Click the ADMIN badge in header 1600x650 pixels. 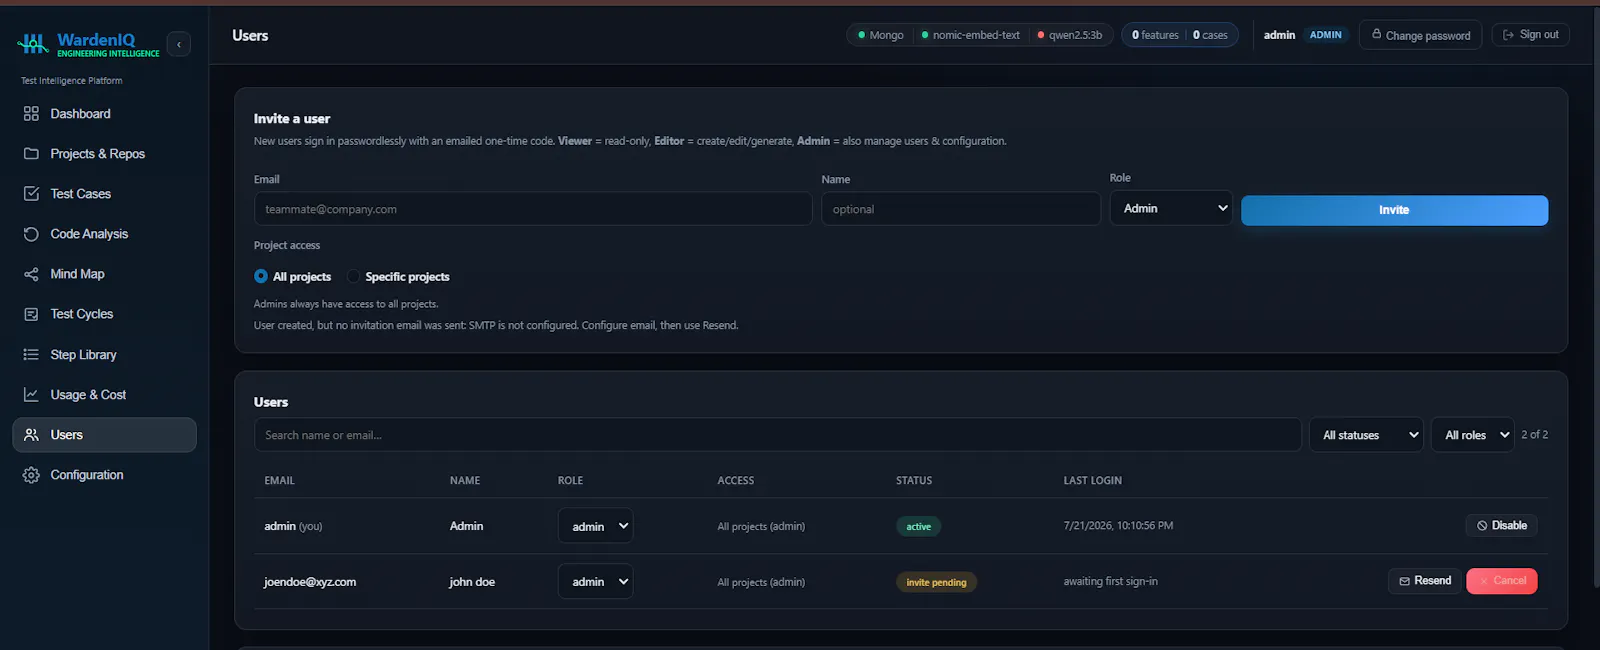coord(1326,35)
